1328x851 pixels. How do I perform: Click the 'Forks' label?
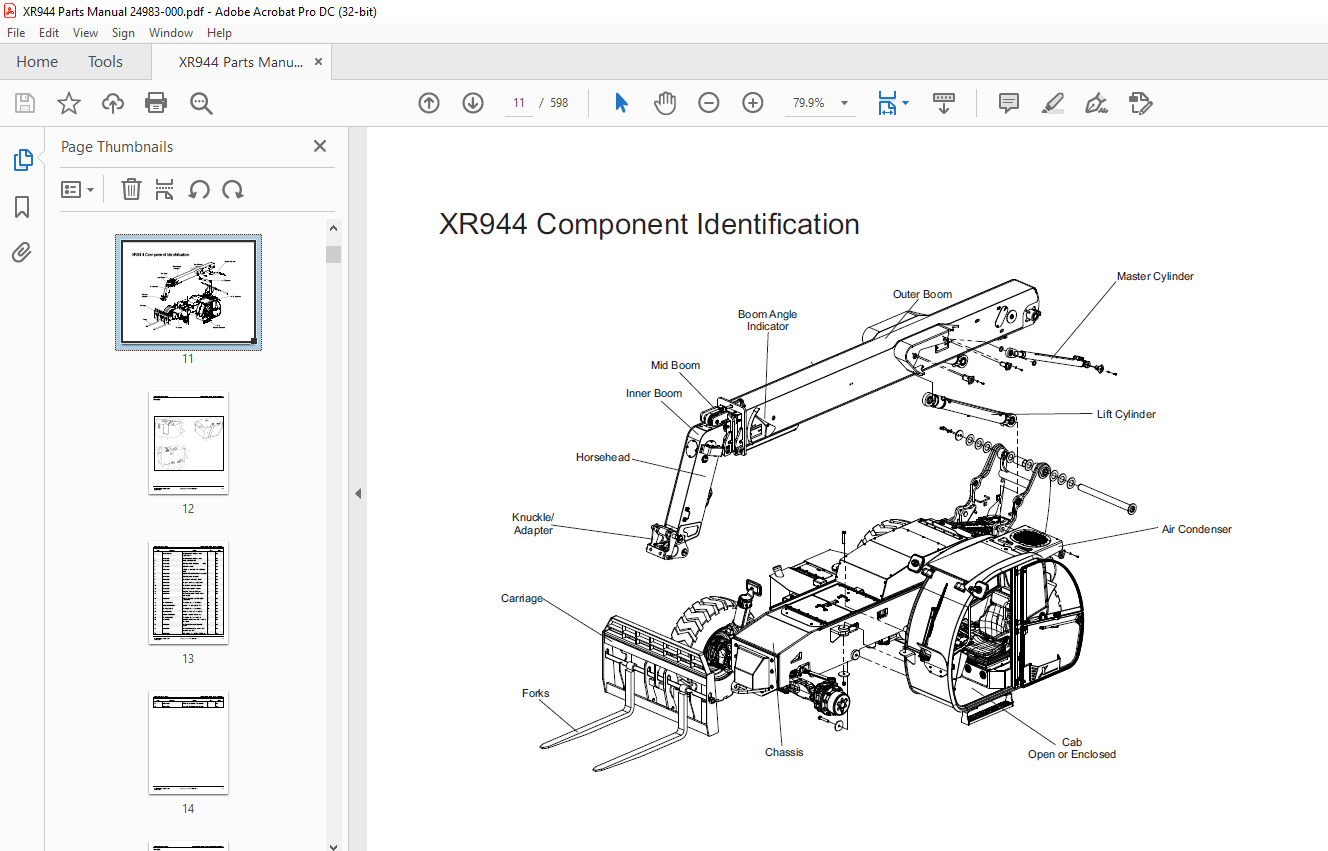pyautogui.click(x=535, y=693)
